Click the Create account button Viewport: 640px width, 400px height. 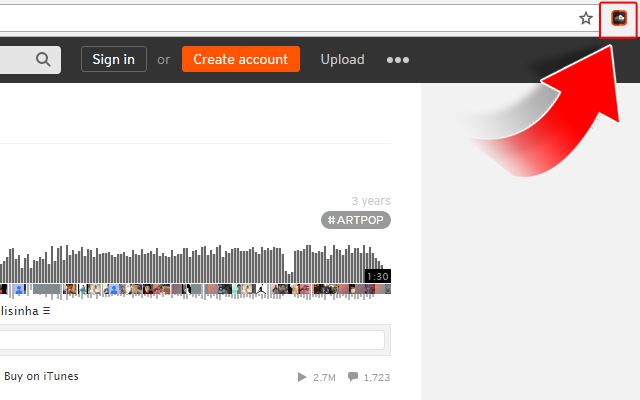(241, 59)
